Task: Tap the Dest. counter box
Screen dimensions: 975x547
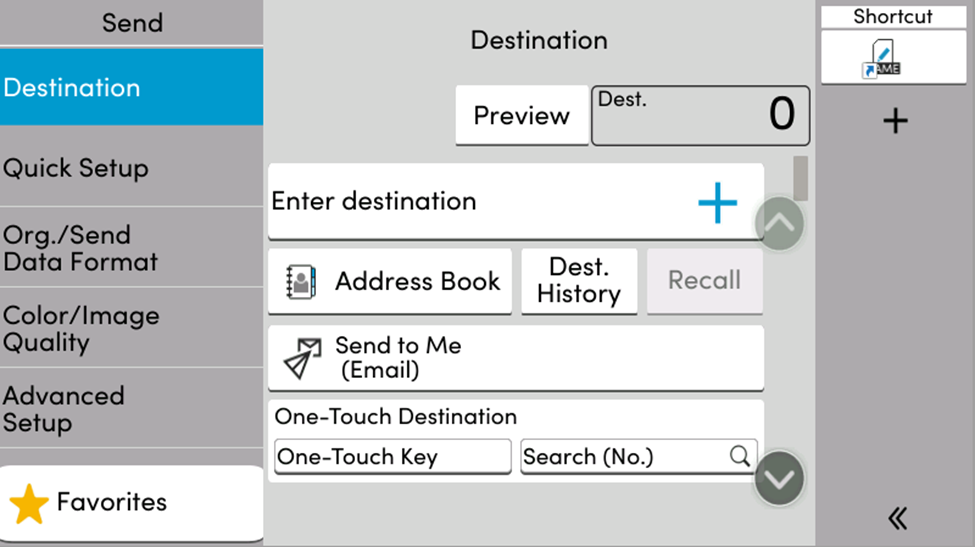Action: [x=700, y=115]
